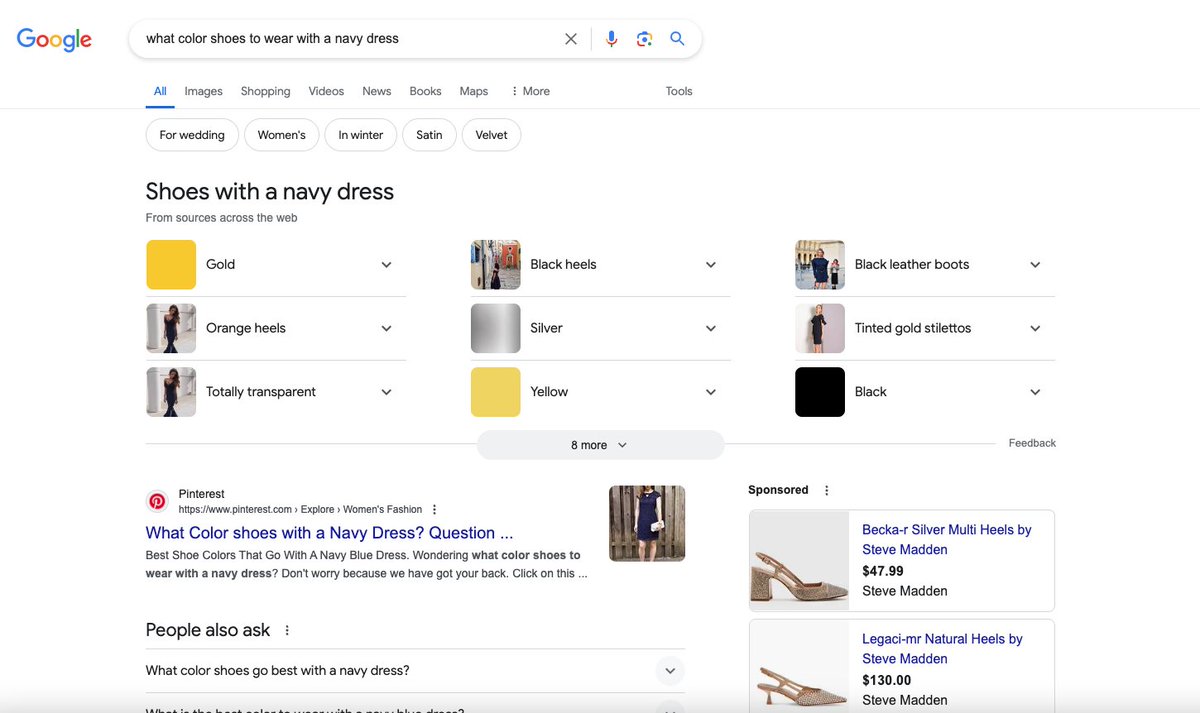Open the Pinterest result navy dress thumbnail
1200x713 pixels.
pyautogui.click(x=647, y=524)
